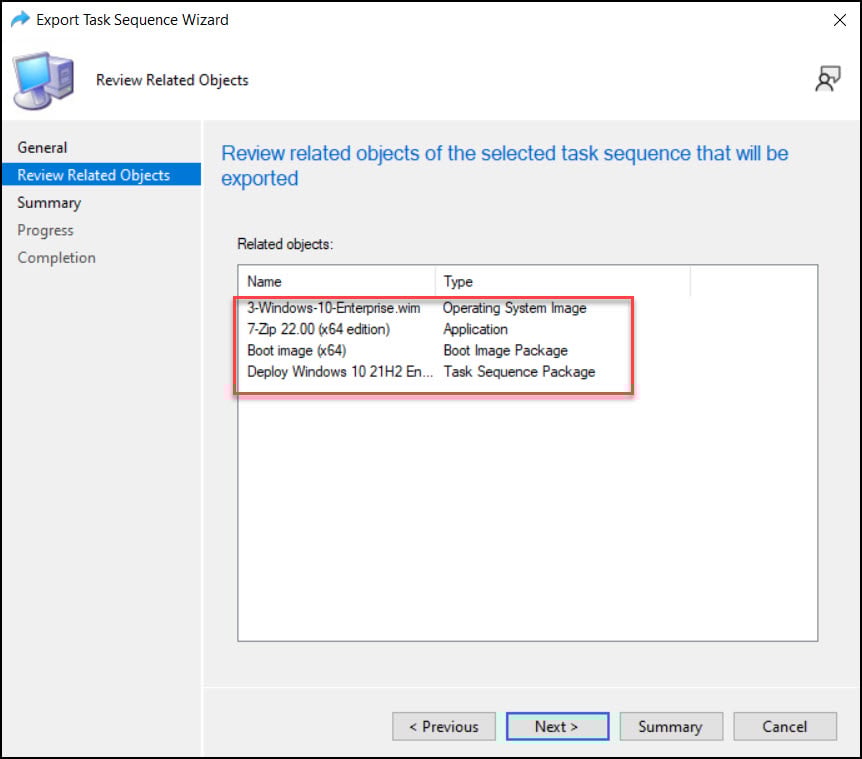Click the Task Sequence Package type cell

tap(519, 372)
